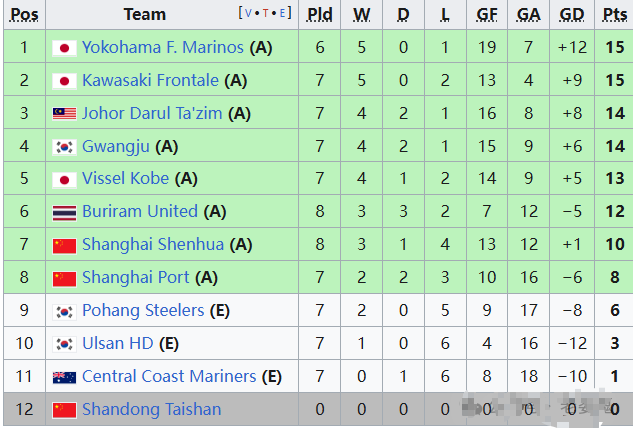Click the South Korea flag beside Pohang Steelers
The image size is (636, 428).
[64, 311]
